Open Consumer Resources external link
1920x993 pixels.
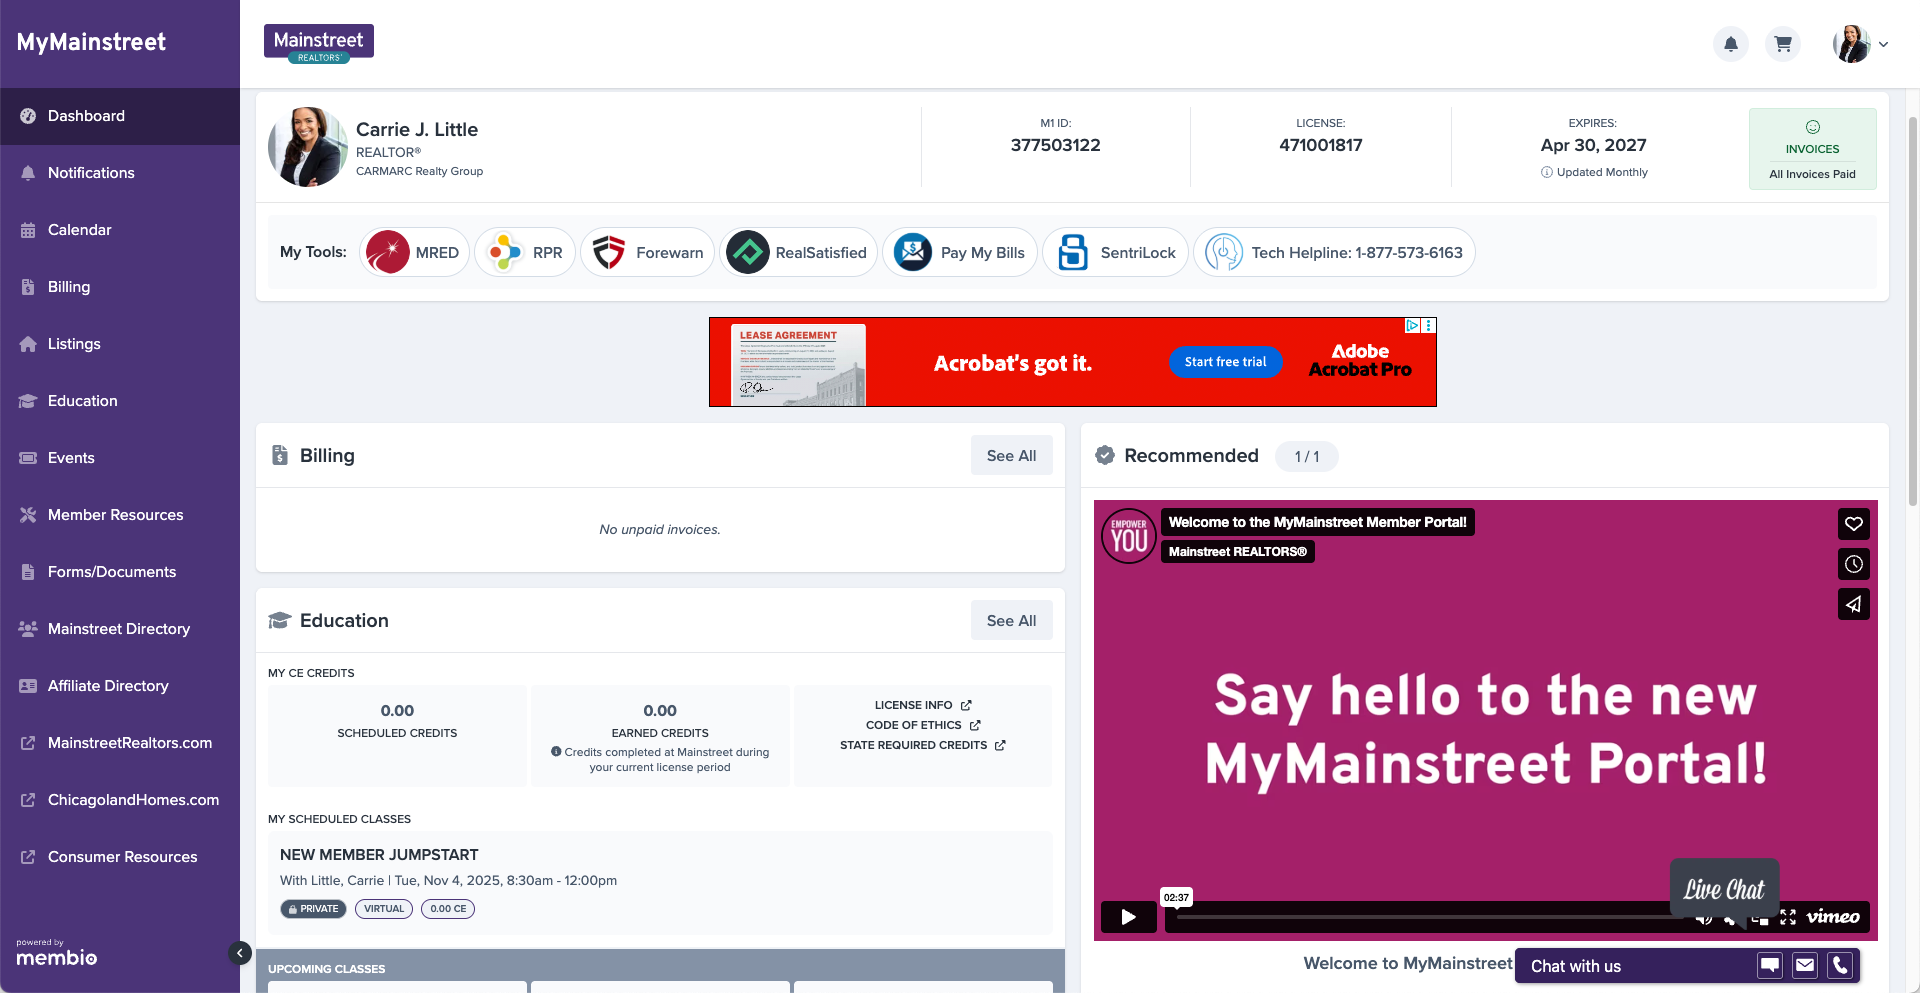pyautogui.click(x=120, y=857)
